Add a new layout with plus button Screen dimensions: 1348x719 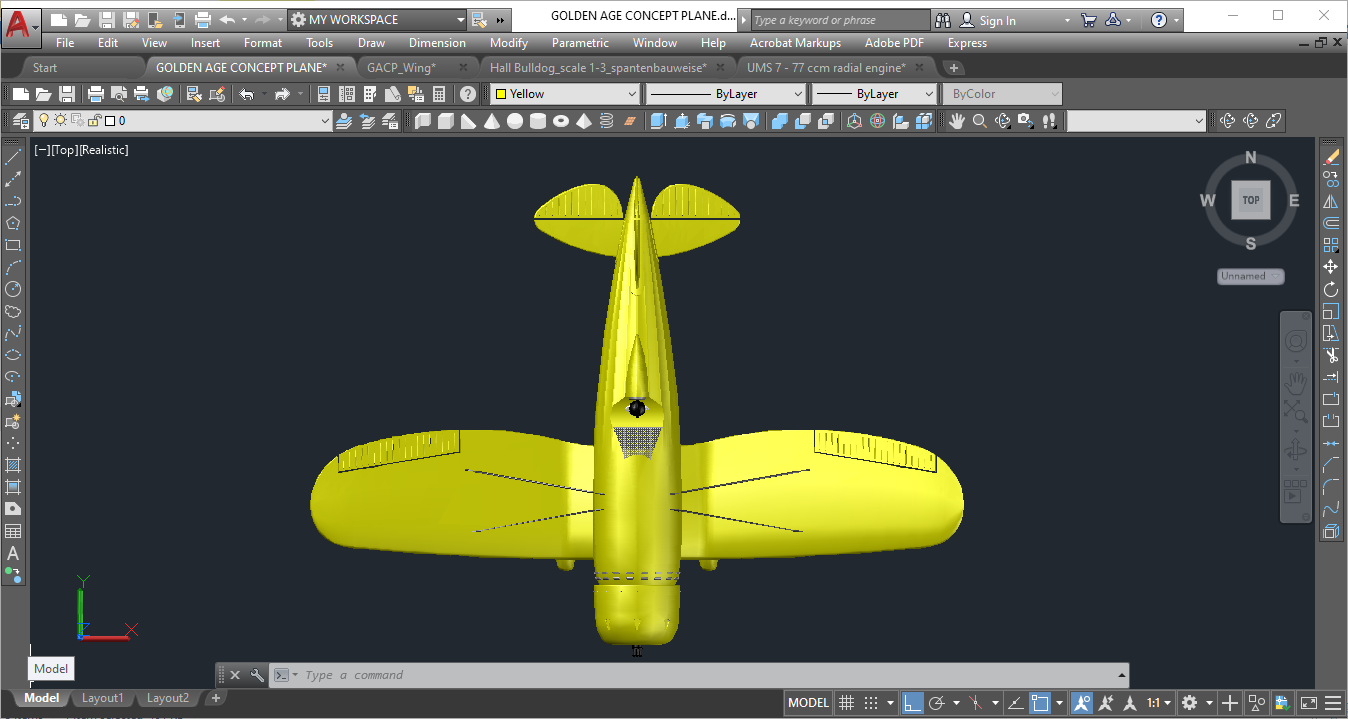point(215,698)
